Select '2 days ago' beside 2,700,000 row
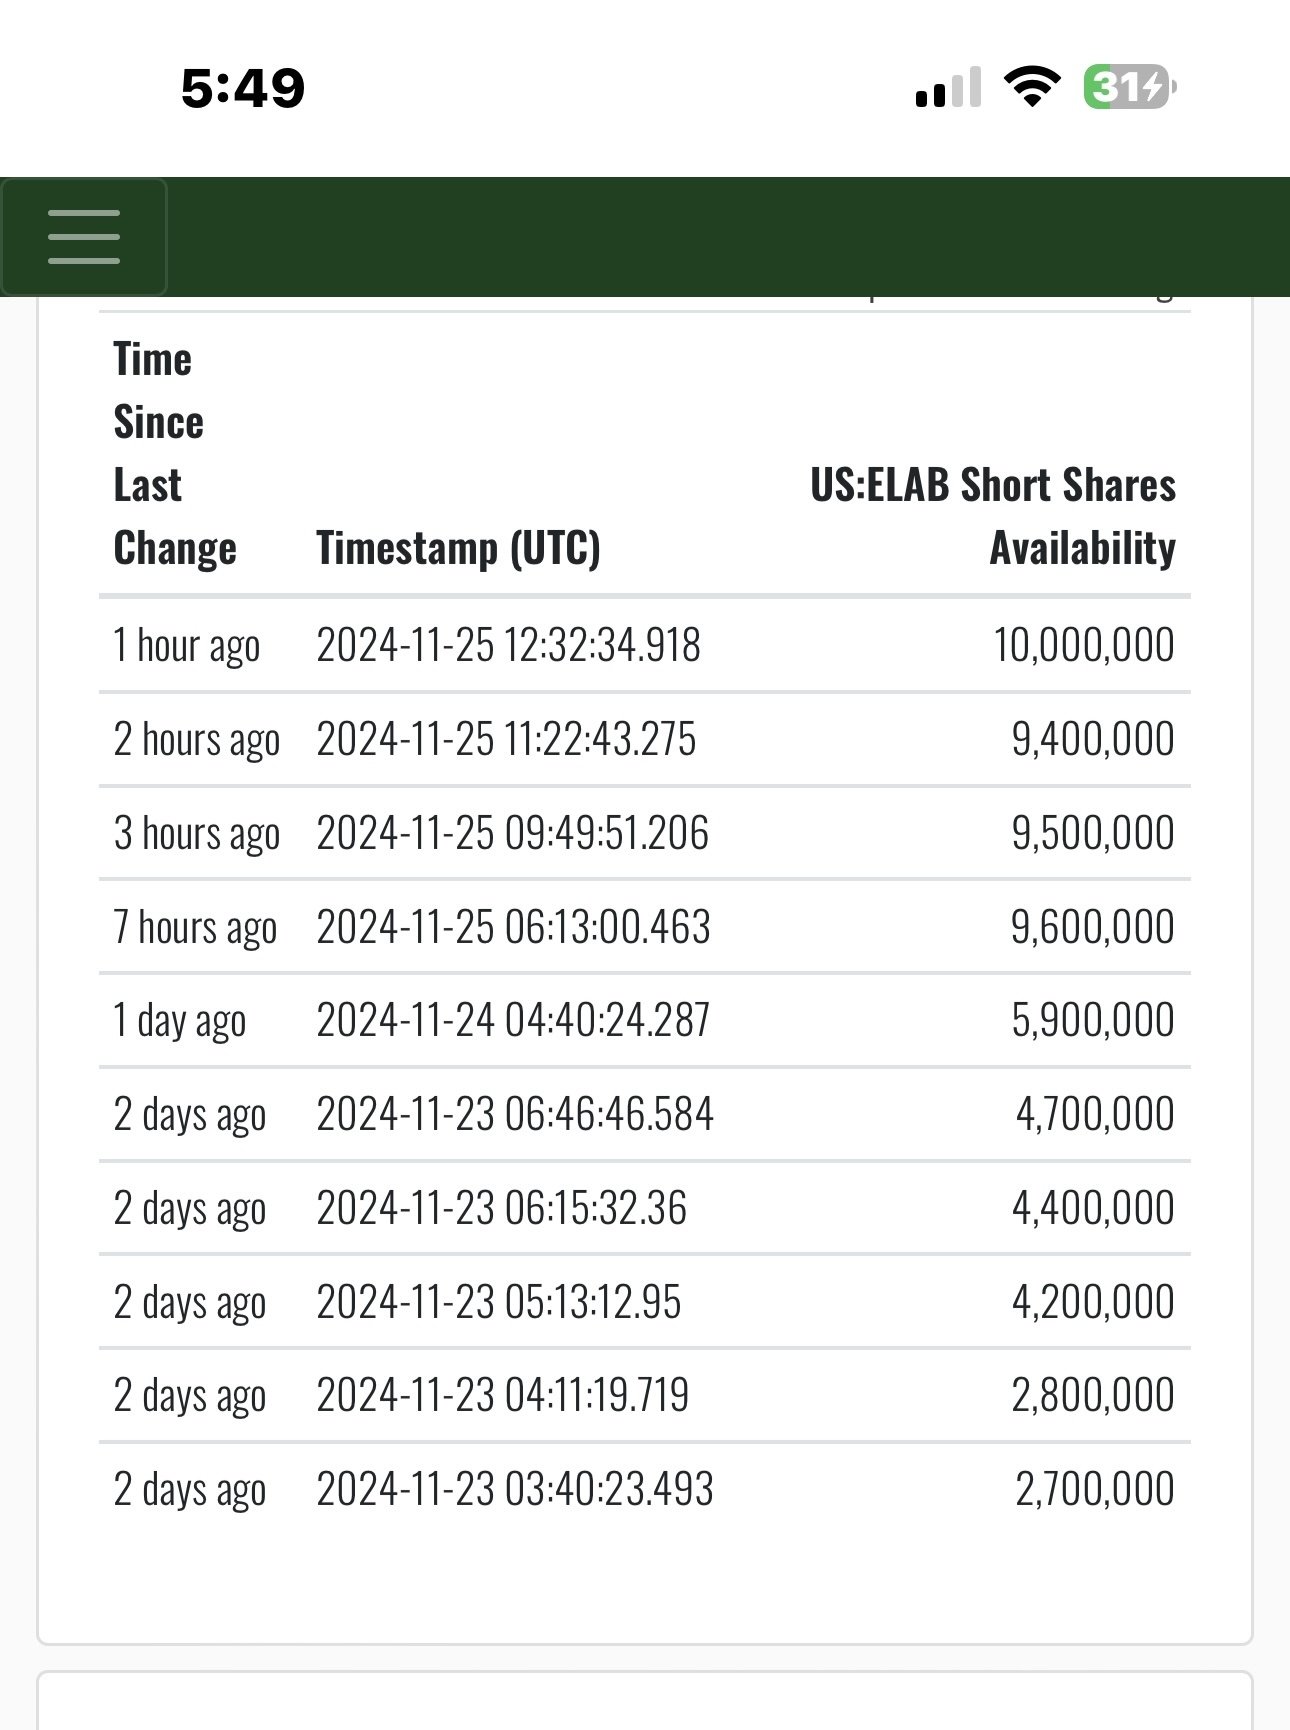This screenshot has width=1290, height=1730. [190, 1490]
